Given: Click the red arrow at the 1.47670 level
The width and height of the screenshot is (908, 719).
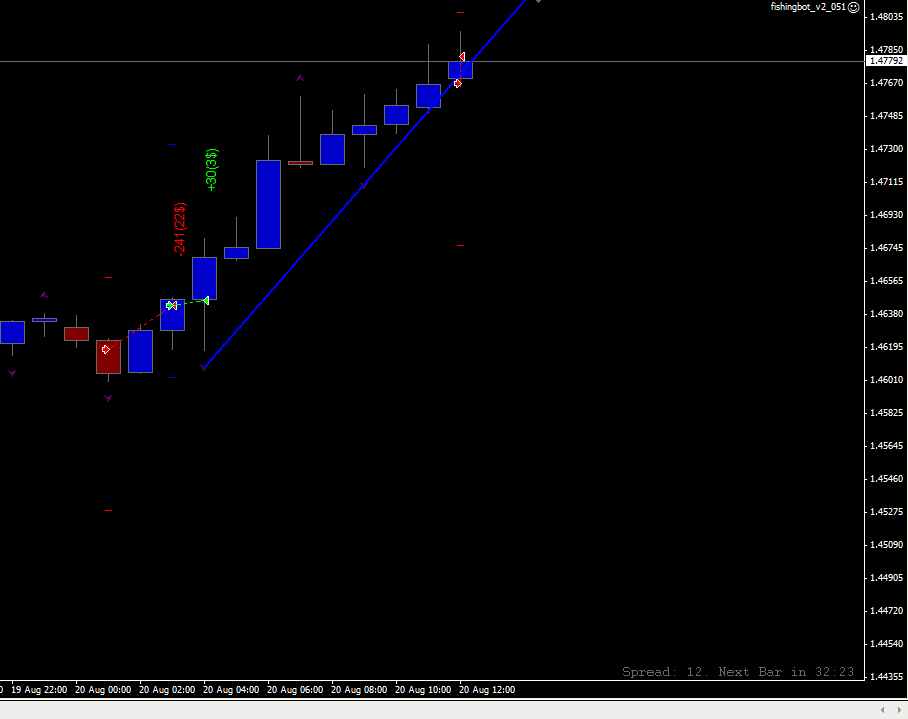Looking at the screenshot, I should pos(457,83).
